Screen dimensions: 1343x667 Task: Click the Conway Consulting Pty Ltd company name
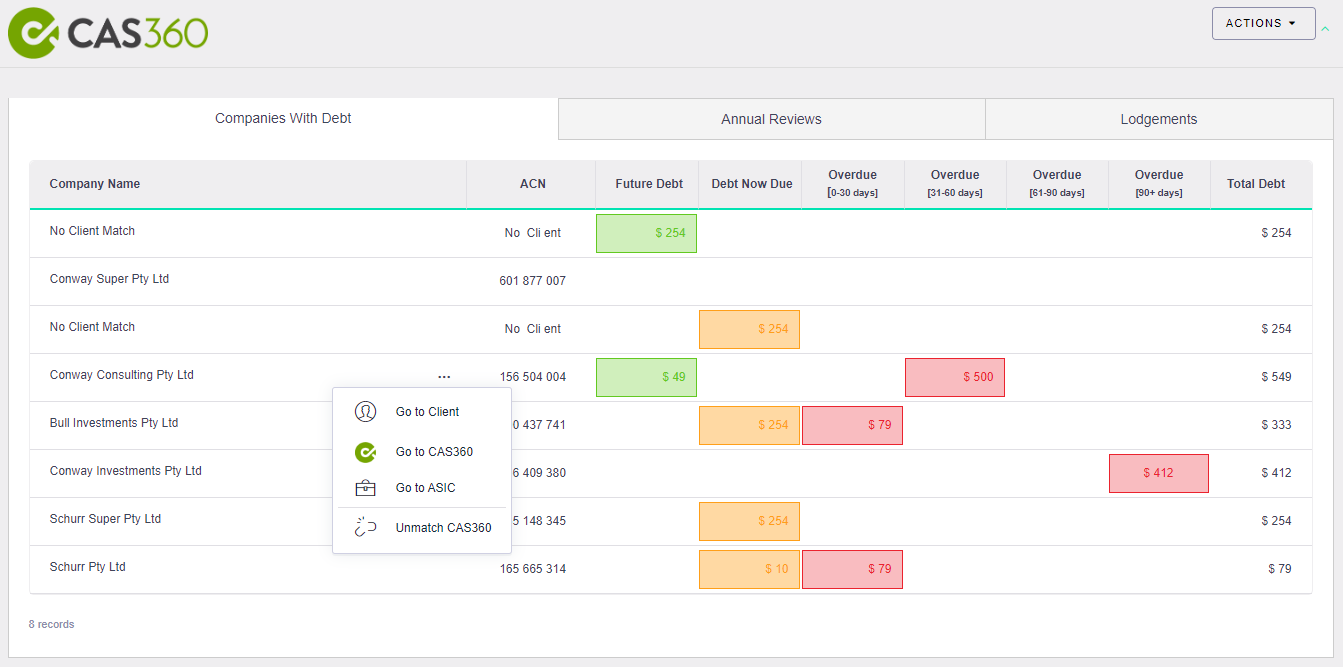(x=122, y=375)
